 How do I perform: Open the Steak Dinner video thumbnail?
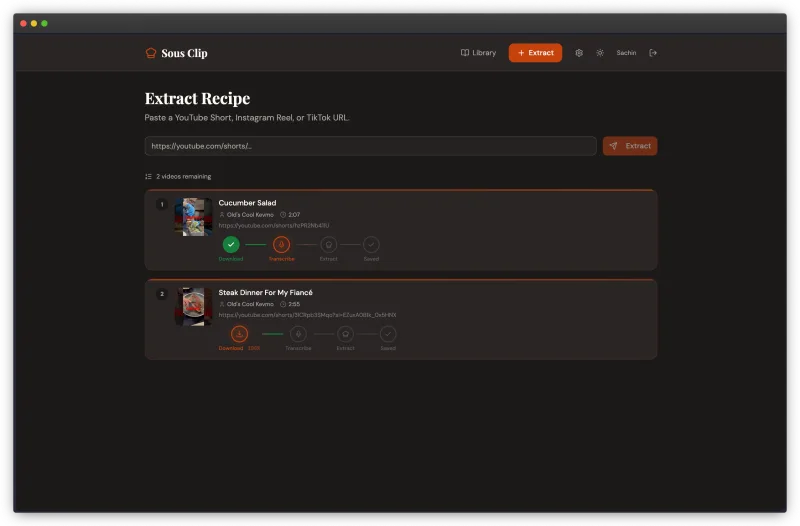click(193, 307)
